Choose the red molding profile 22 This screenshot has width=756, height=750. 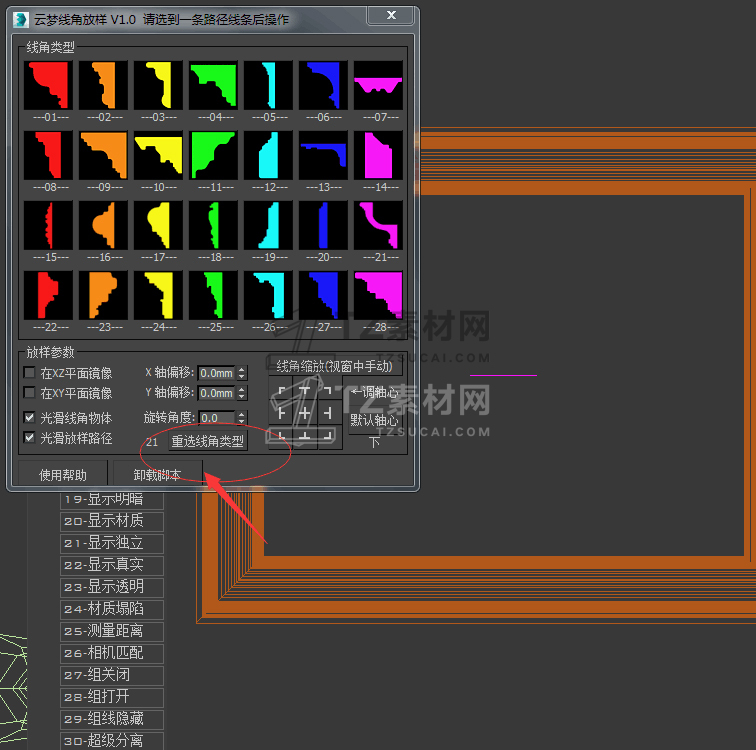pos(48,295)
